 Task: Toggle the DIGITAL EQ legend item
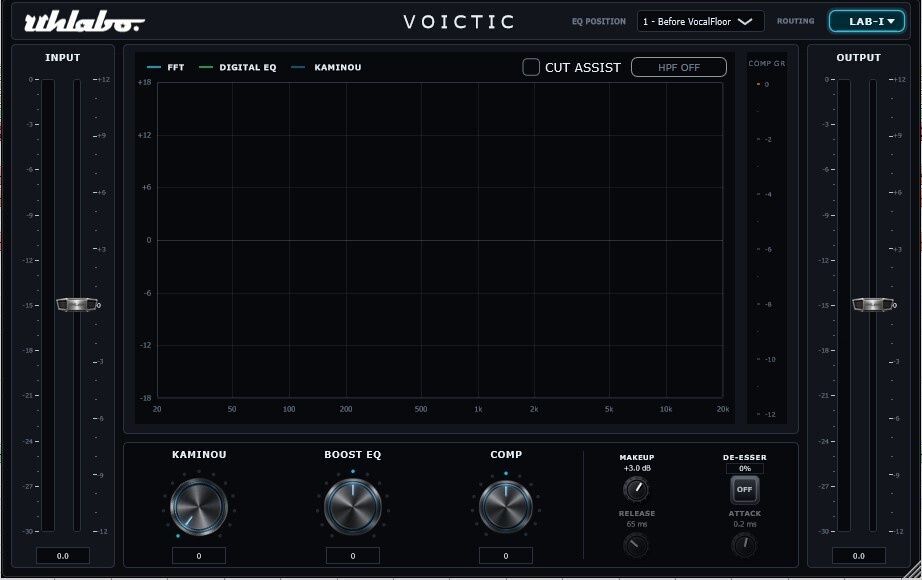tap(238, 67)
